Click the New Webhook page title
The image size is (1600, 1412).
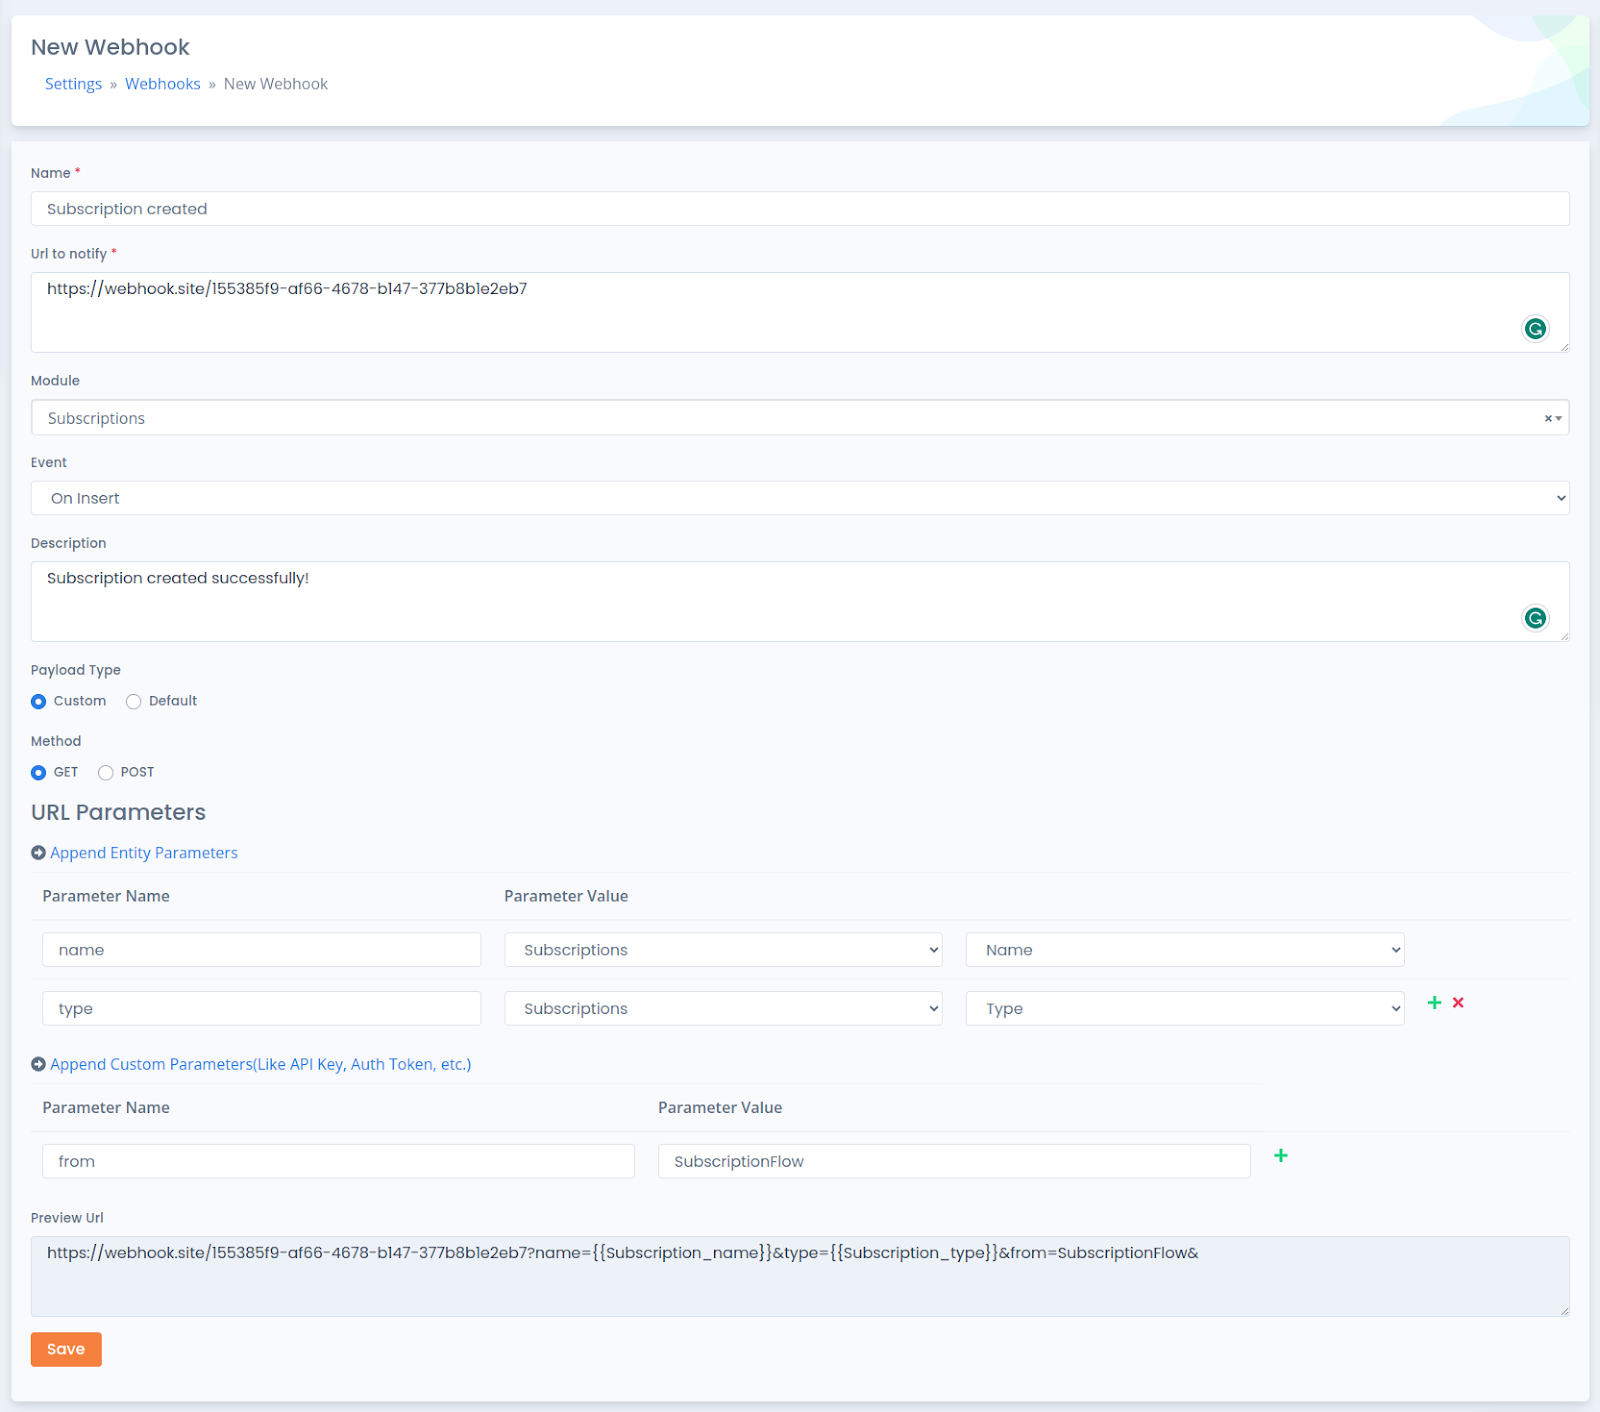pos(110,47)
